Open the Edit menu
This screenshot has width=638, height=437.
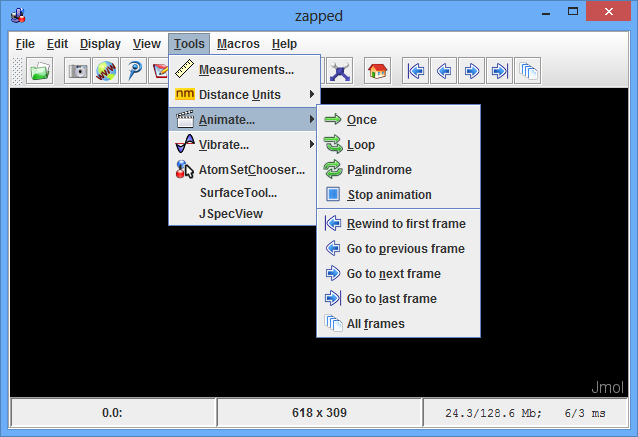[57, 44]
